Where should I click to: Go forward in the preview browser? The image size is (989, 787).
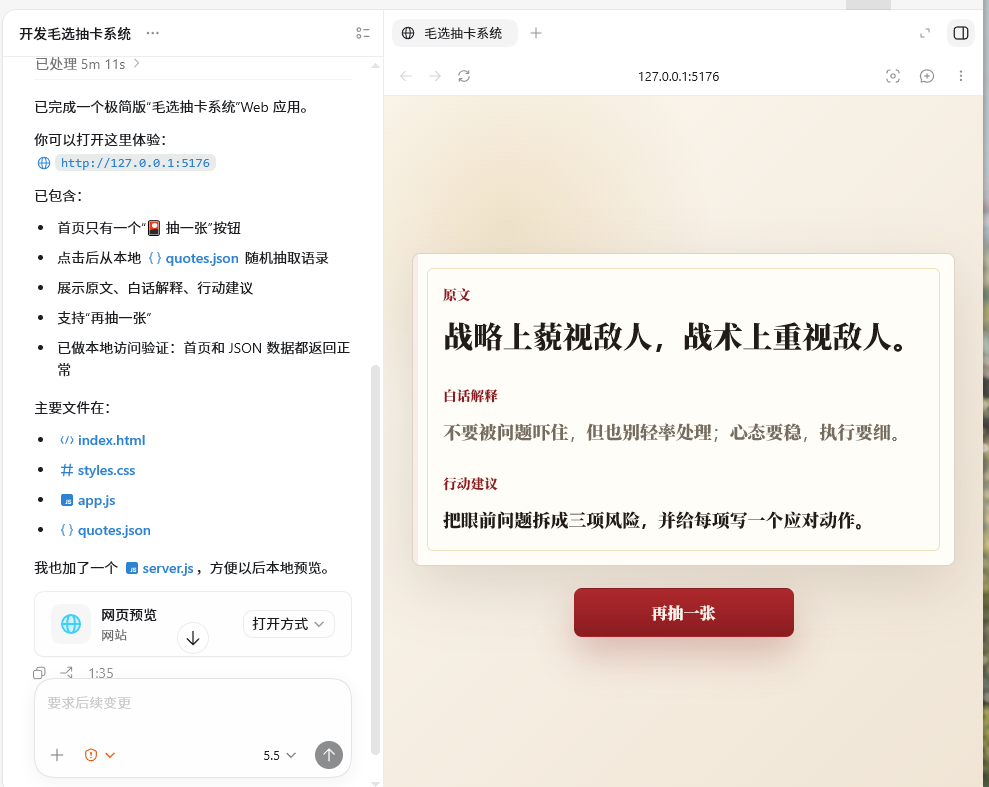point(435,76)
